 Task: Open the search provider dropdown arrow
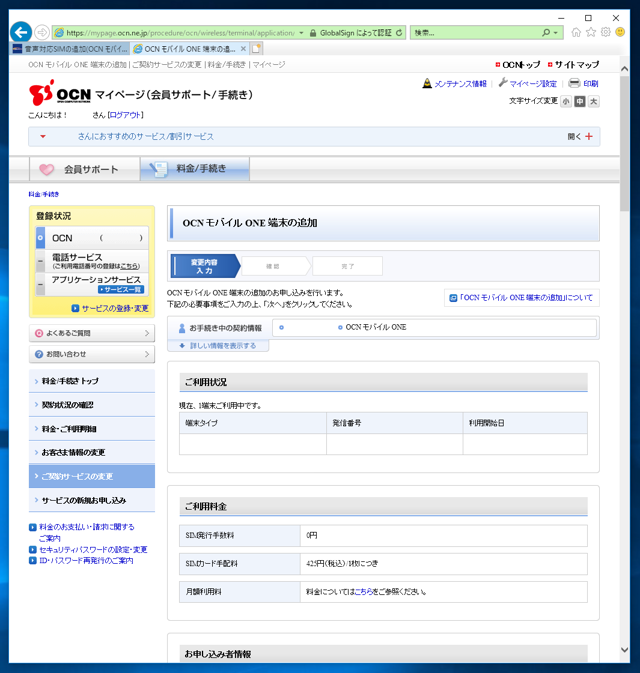pyautogui.click(x=555, y=33)
